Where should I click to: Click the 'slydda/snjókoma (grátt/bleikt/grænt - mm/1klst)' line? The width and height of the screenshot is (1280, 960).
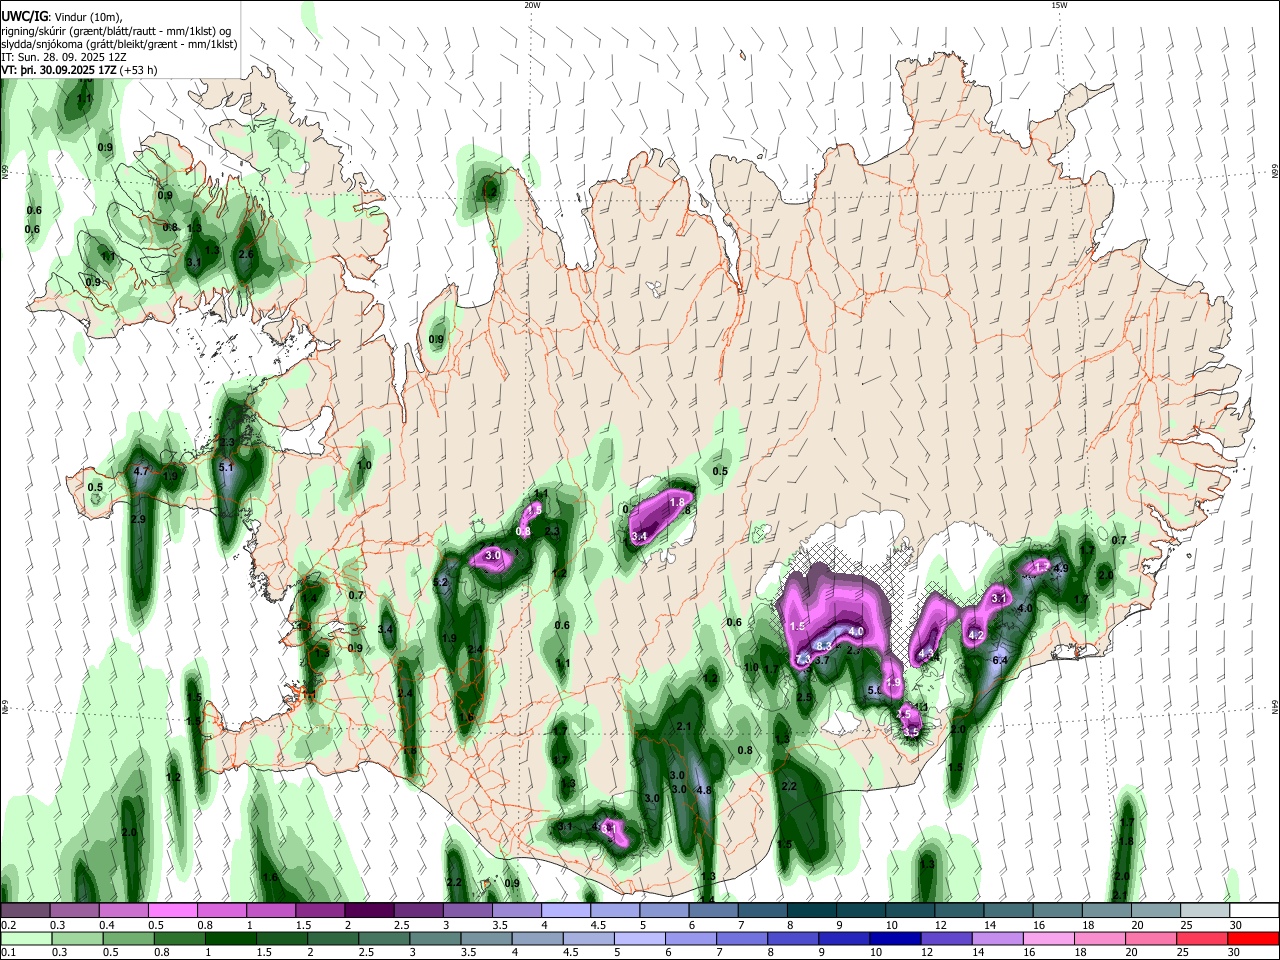point(119,44)
